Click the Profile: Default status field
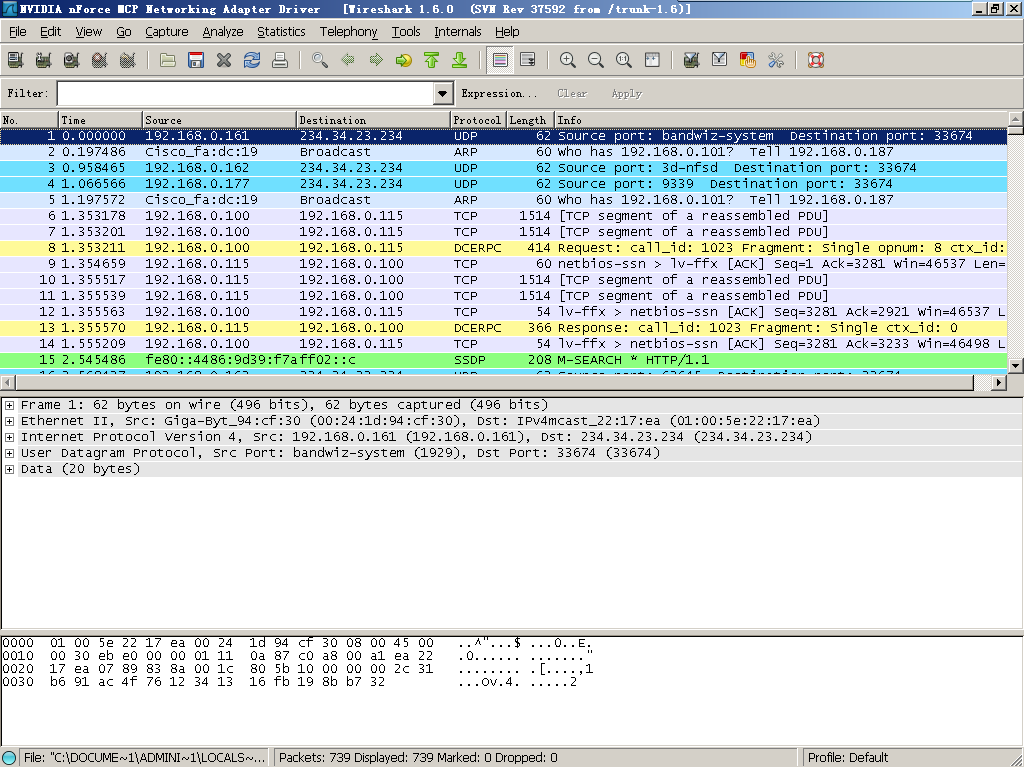The height and width of the screenshot is (768, 1024). coord(848,758)
